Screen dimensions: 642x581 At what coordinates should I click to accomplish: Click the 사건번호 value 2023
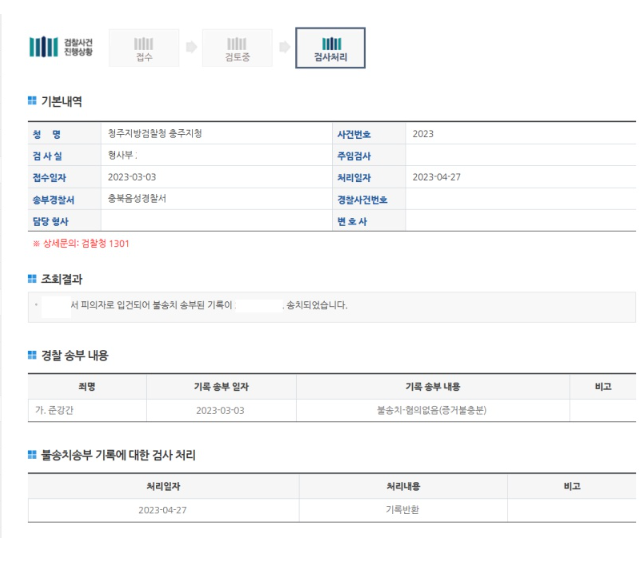coord(424,133)
